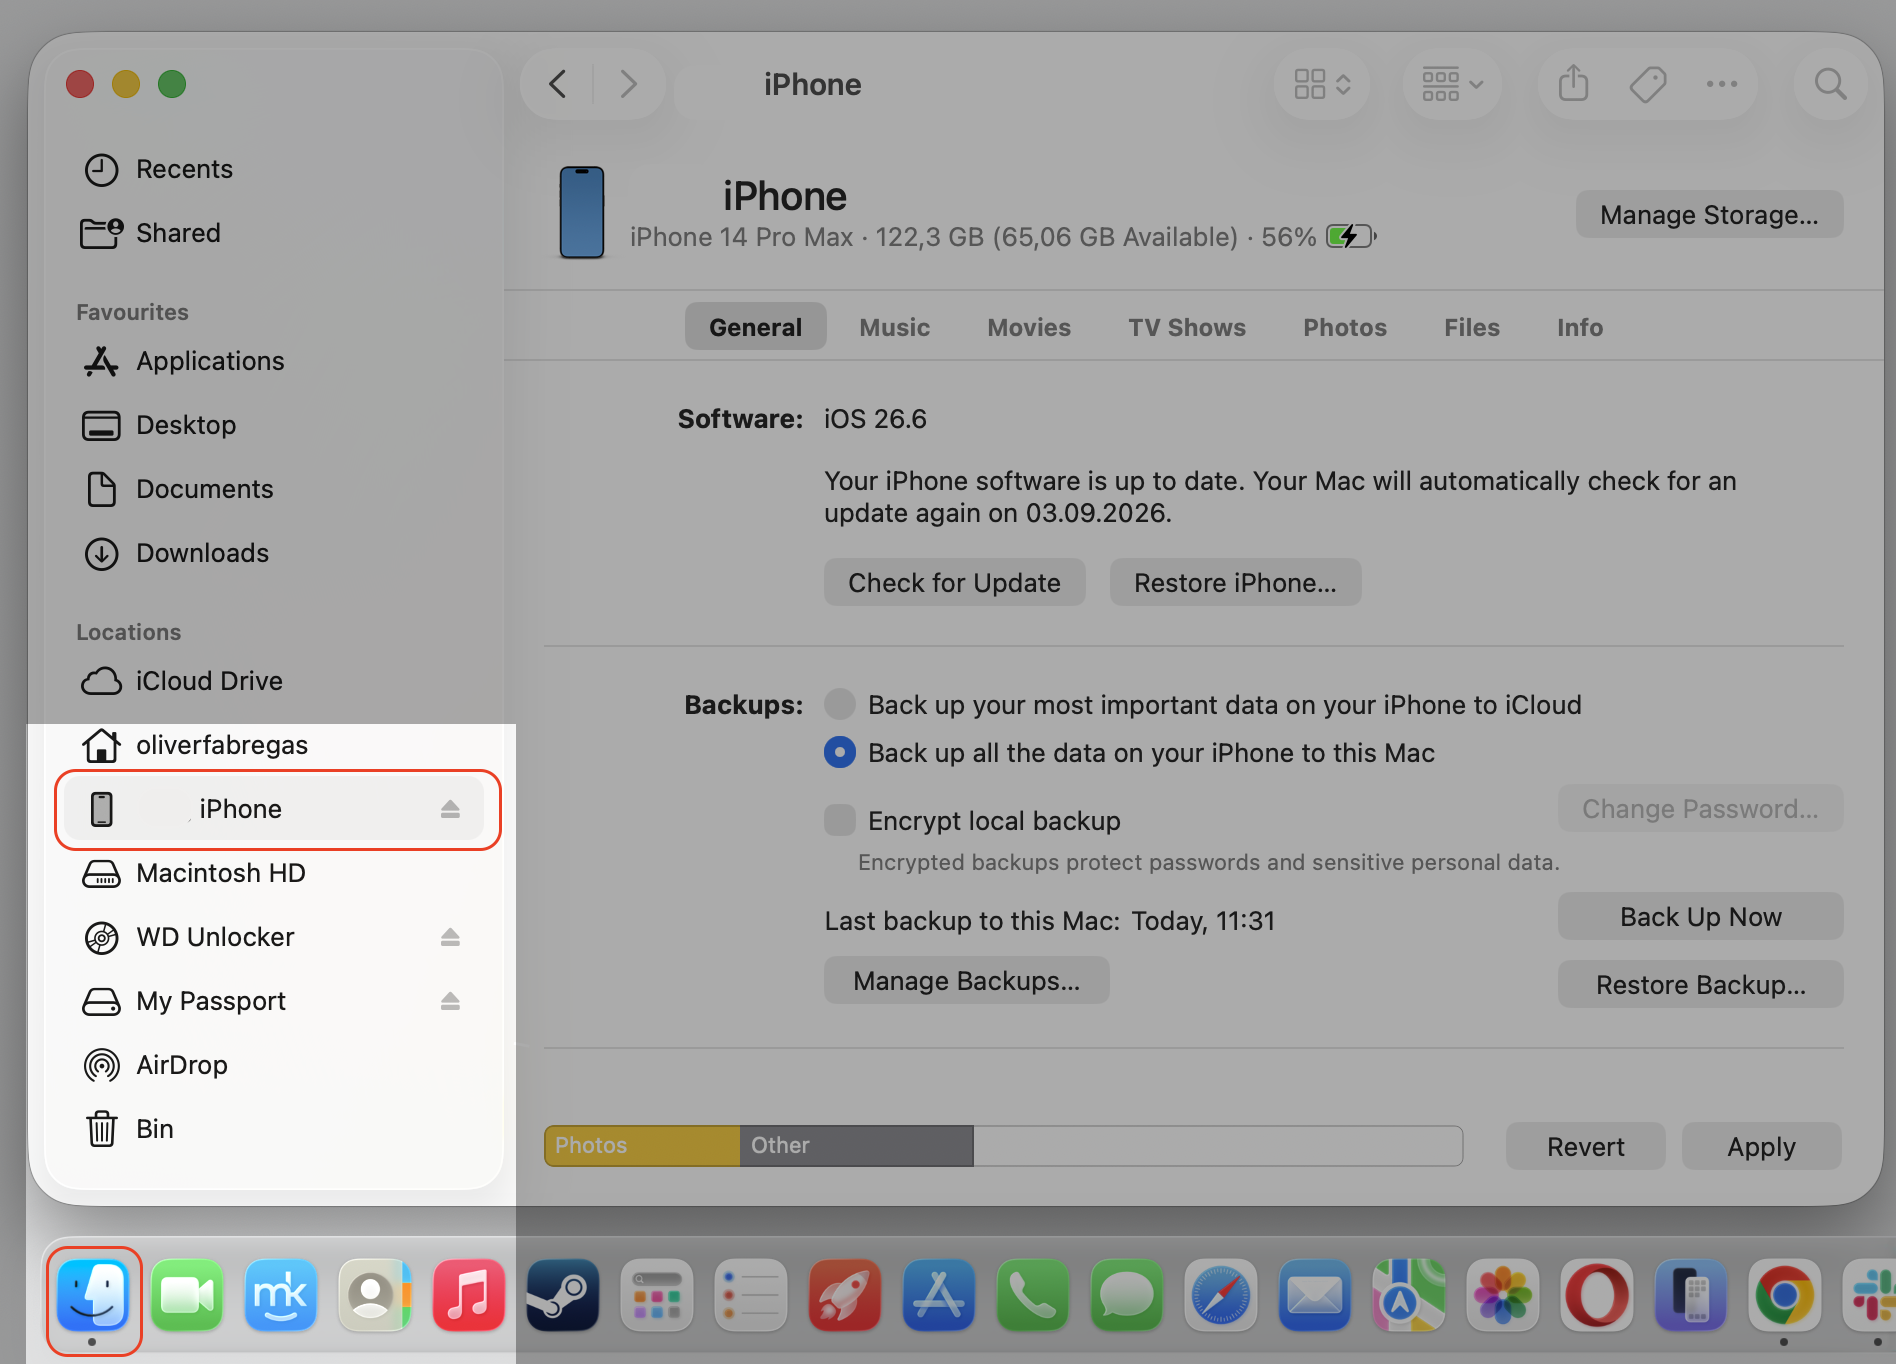
Task: Open the icon view switcher
Action: pos(1322,84)
